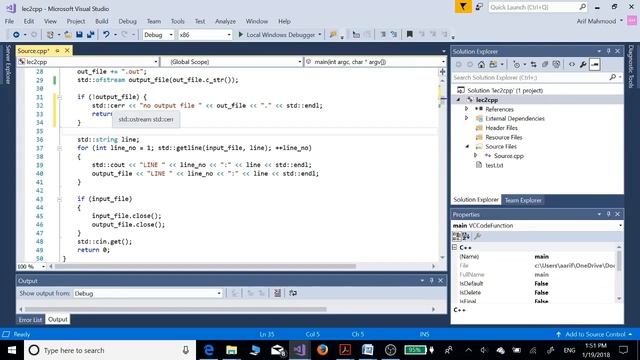Click the Output window horizontal scrollbar

point(176,309)
